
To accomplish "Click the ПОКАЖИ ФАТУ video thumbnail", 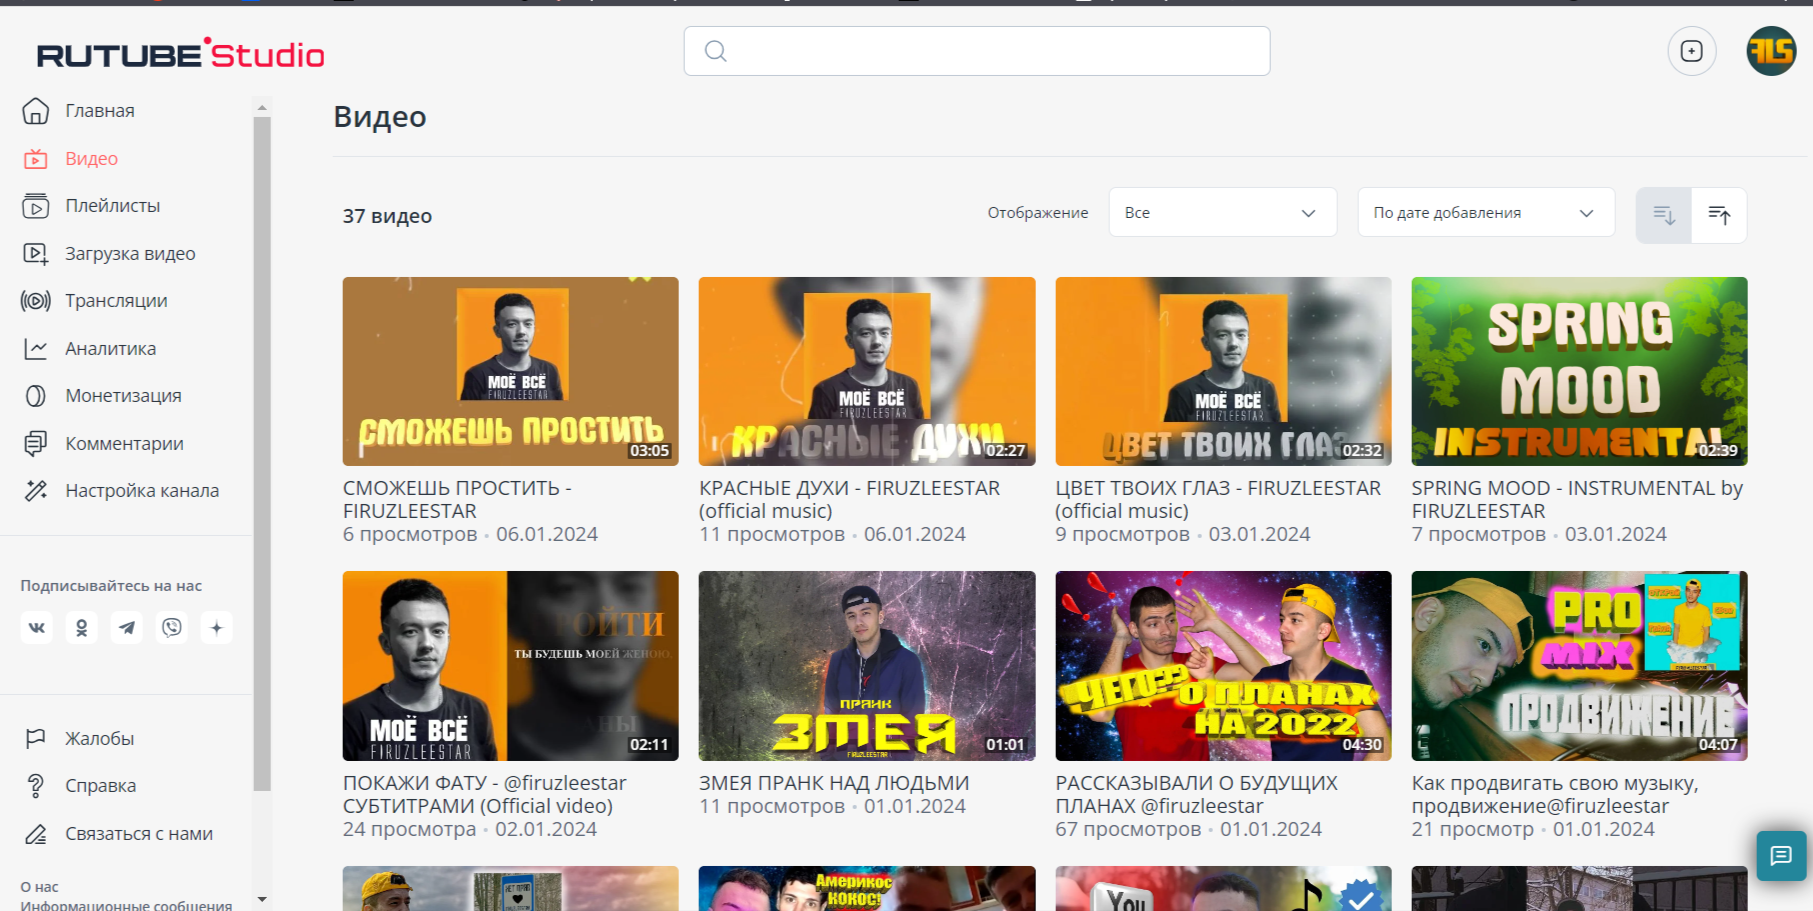I will pyautogui.click(x=511, y=666).
